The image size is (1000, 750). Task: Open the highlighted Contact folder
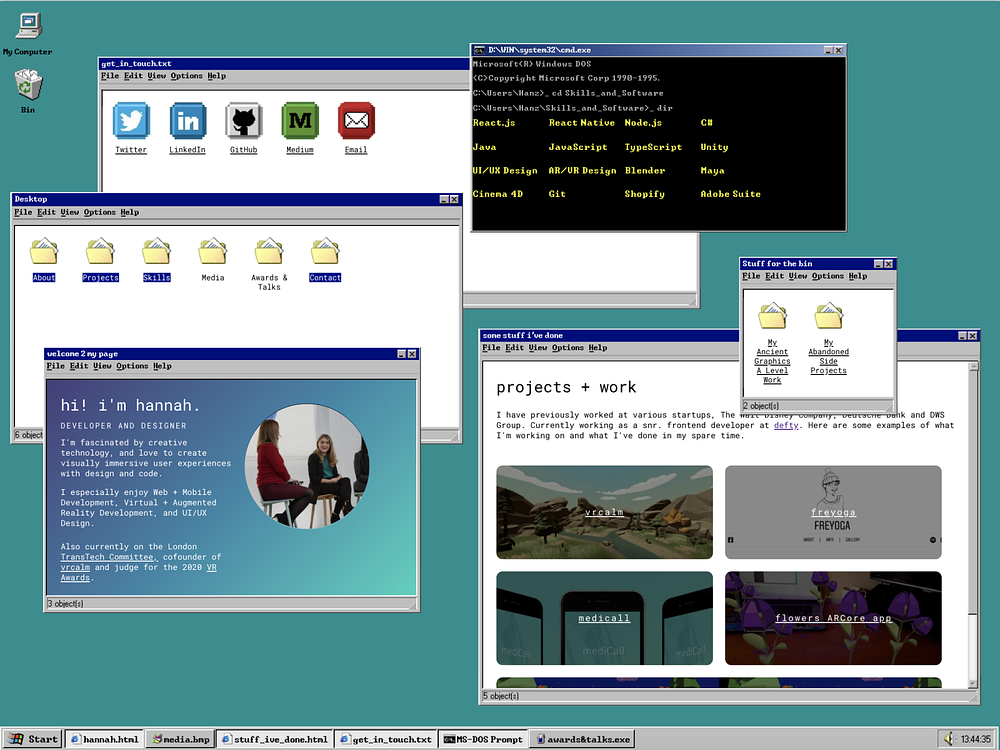click(x=325, y=252)
